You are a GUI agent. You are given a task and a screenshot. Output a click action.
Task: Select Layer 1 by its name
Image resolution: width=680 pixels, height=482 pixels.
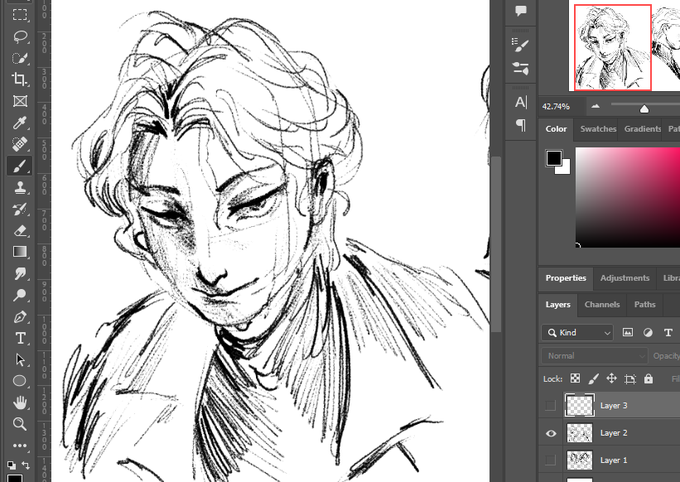point(613,460)
